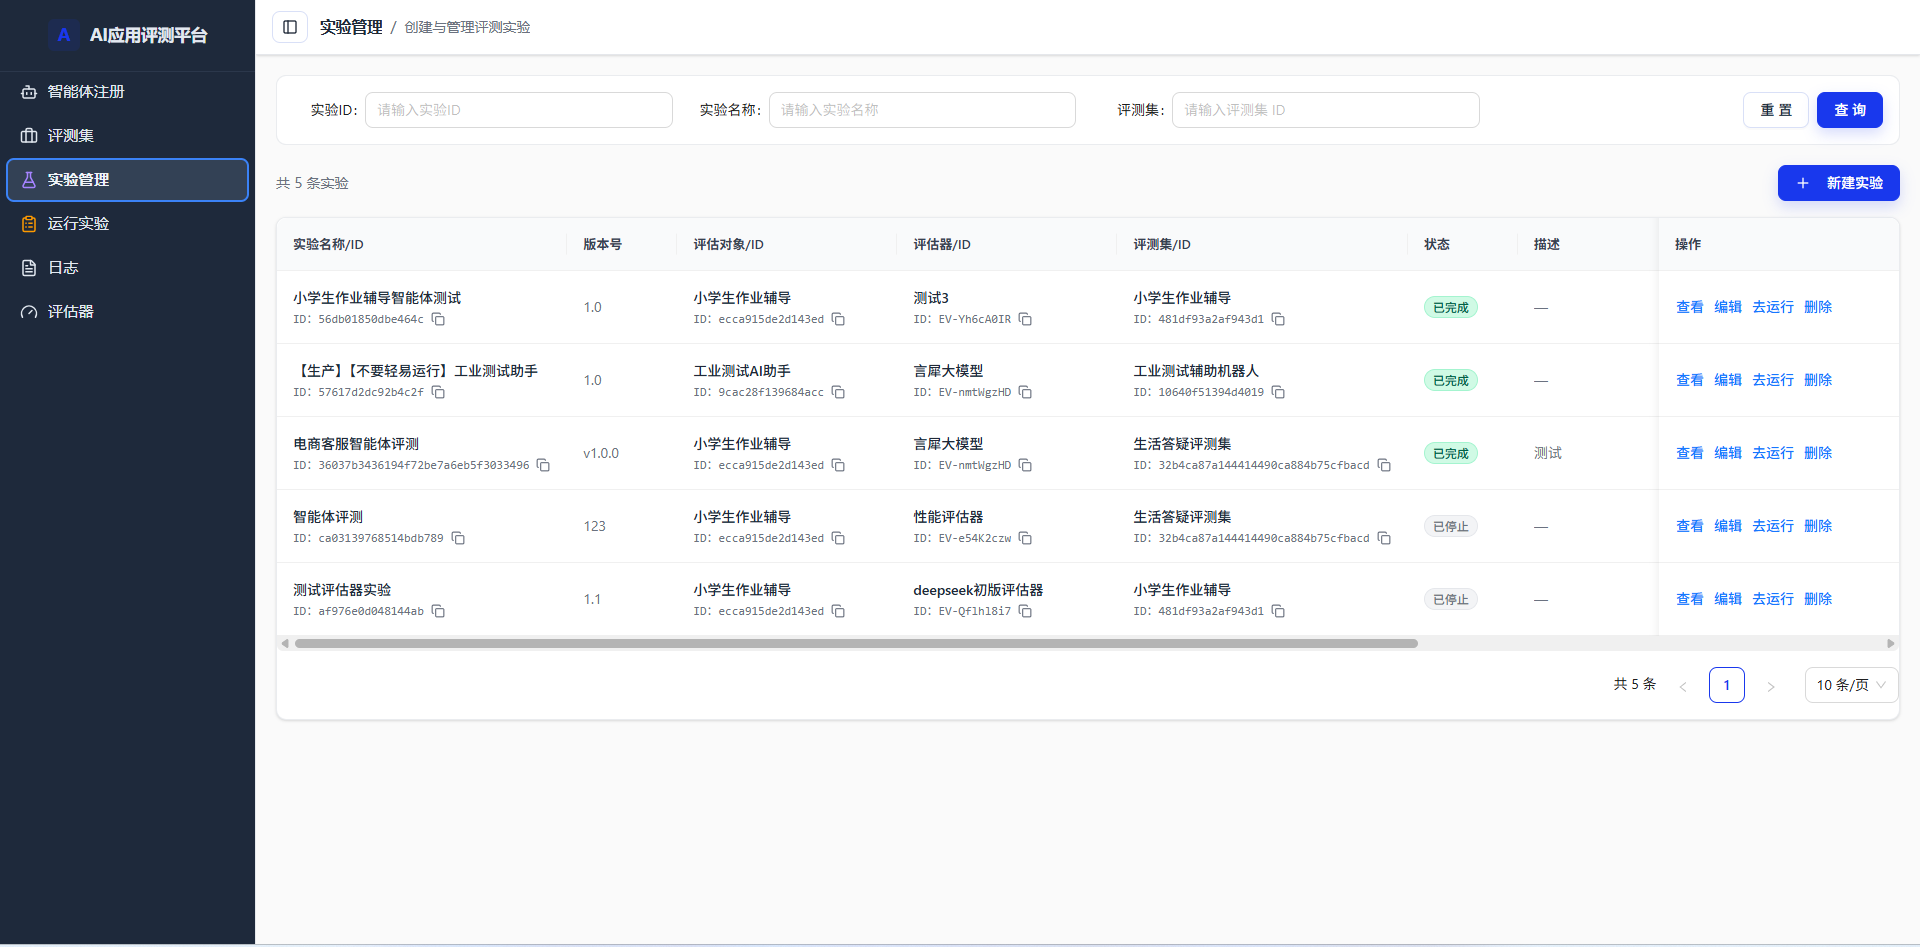
Task: Copy target ID 9cac28f139684acc
Action: (838, 392)
